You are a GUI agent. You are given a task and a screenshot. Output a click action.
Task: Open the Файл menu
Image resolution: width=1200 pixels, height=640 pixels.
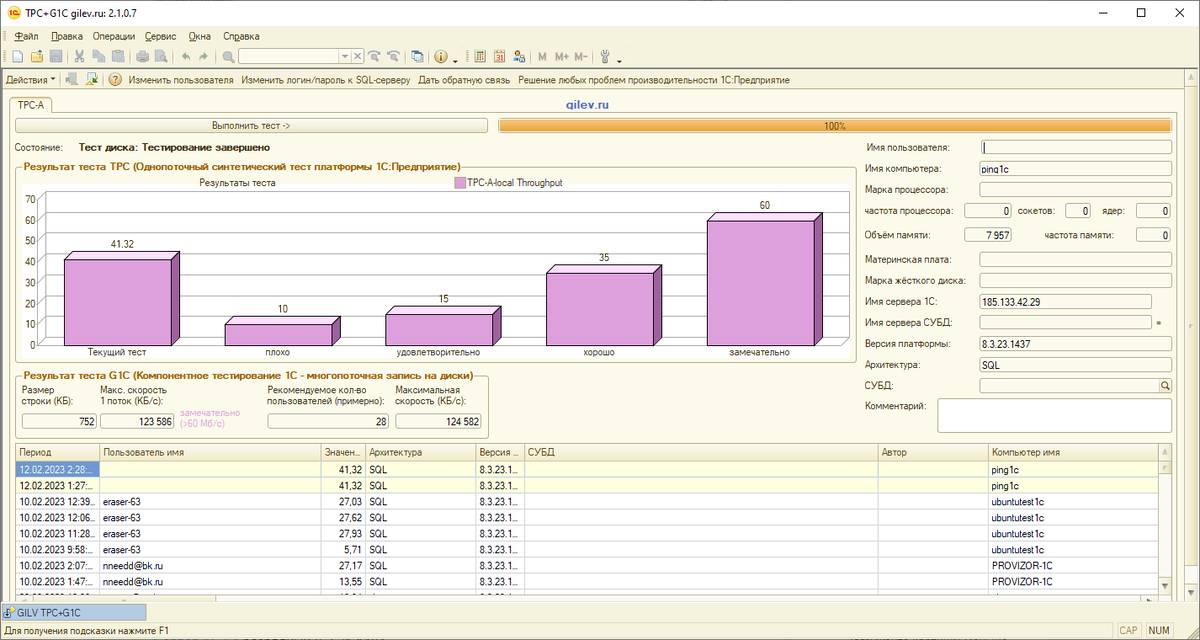tap(26, 36)
